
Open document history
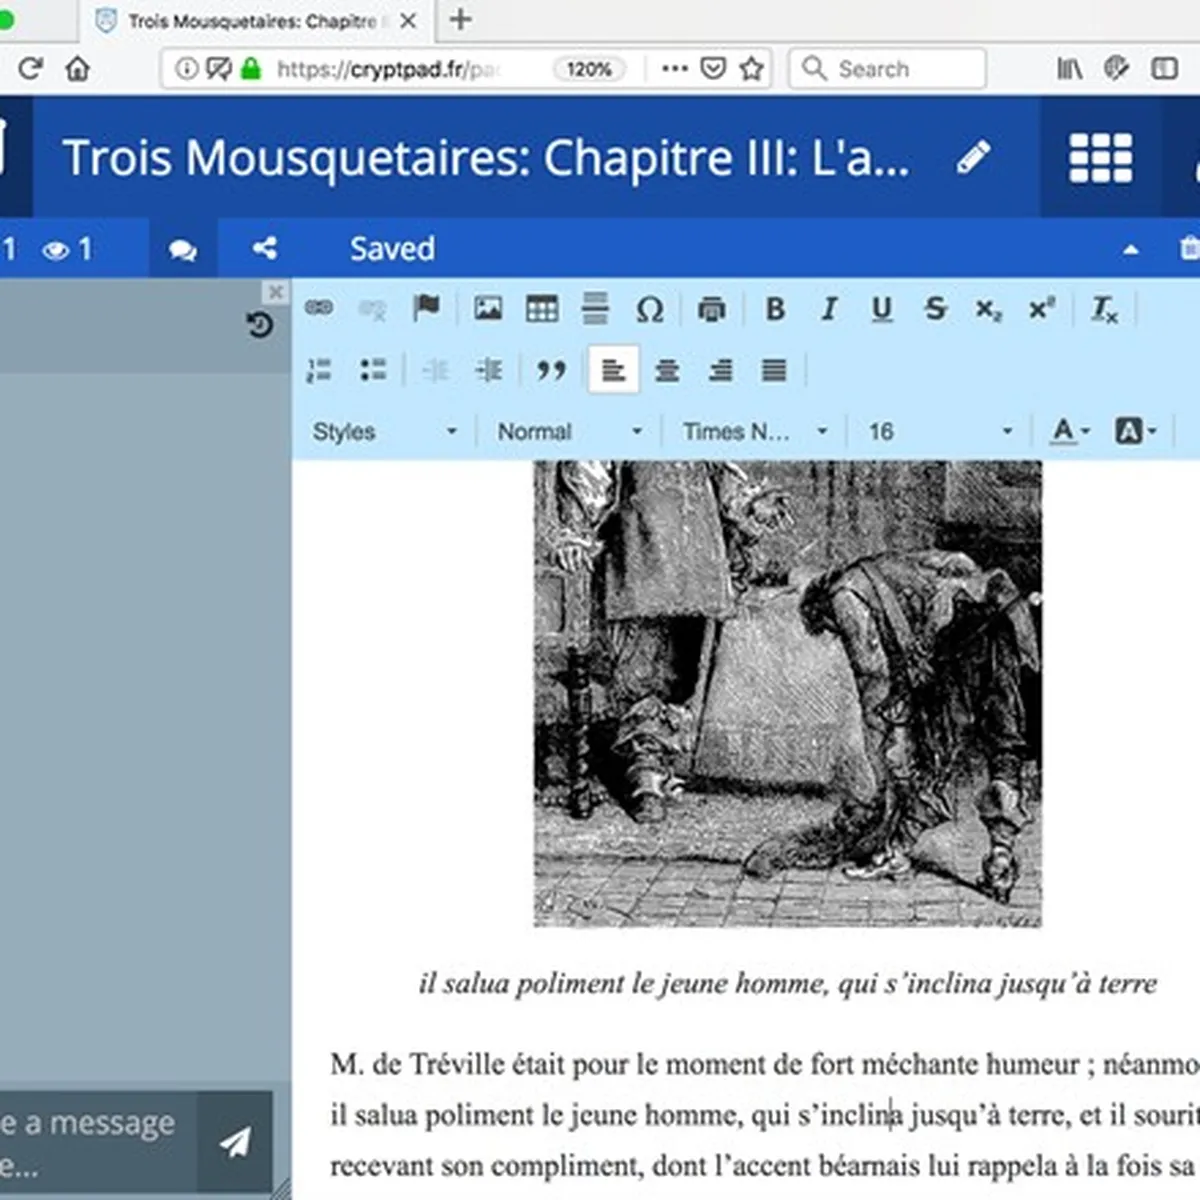259,324
